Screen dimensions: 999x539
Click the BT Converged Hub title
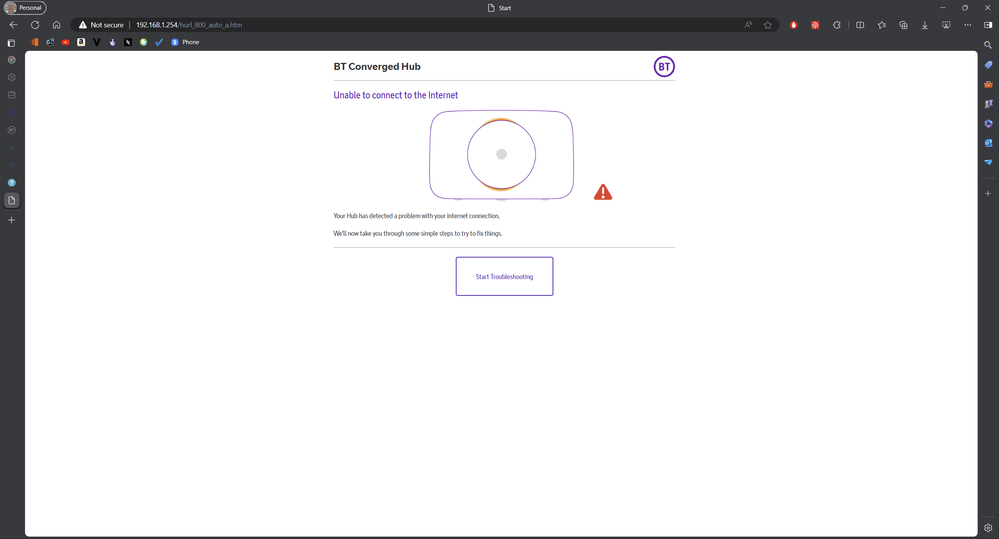[x=377, y=66]
